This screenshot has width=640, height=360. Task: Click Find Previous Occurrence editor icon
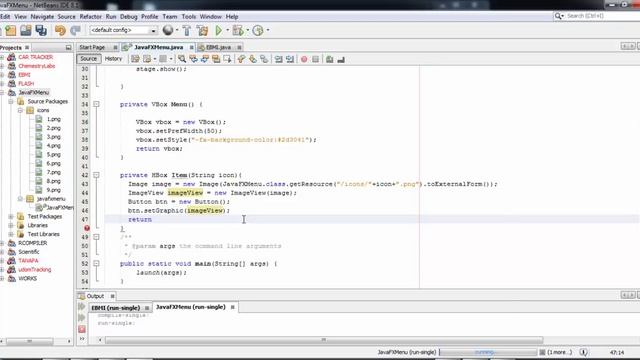point(193,59)
